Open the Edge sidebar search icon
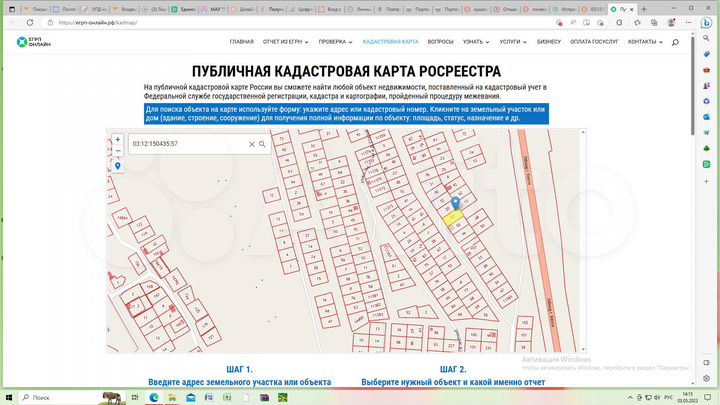Image resolution: width=720 pixels, height=405 pixels. click(706, 39)
